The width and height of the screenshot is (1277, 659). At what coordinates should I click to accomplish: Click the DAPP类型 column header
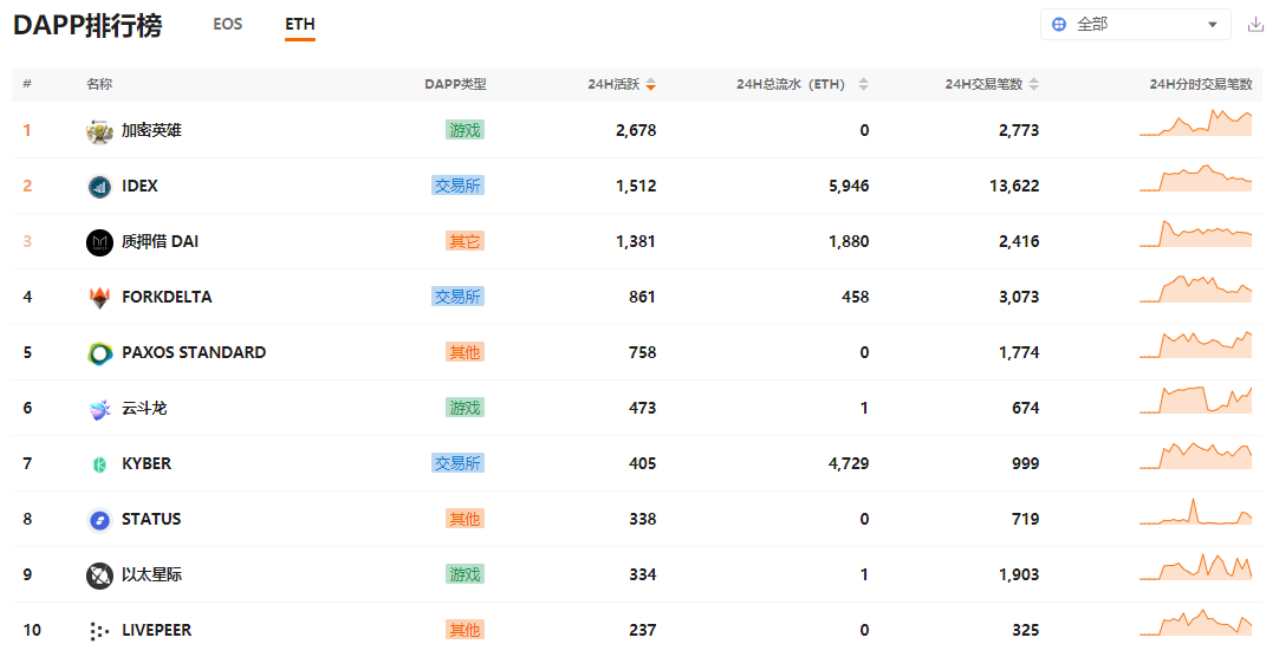pos(456,85)
